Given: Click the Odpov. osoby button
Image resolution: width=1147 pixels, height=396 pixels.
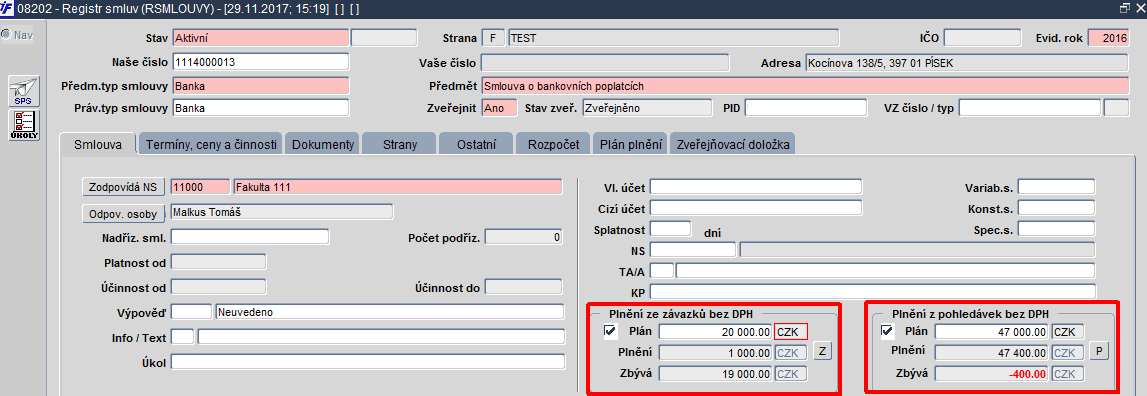Looking at the screenshot, I should click(124, 214).
